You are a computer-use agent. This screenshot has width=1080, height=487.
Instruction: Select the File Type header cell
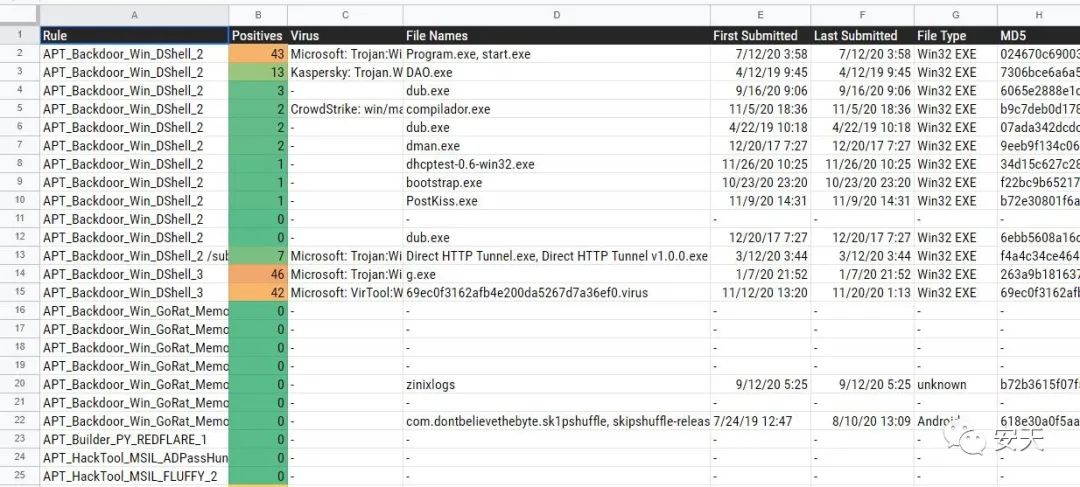coord(955,36)
